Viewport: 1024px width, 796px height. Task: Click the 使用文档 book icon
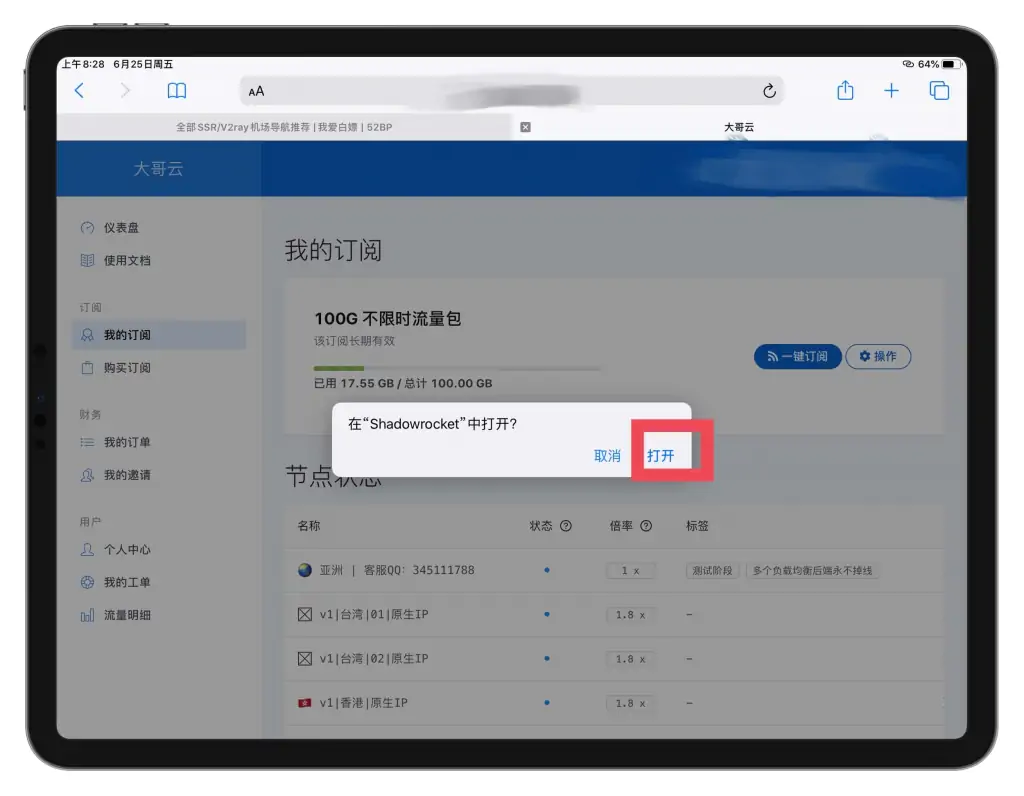coord(87,261)
